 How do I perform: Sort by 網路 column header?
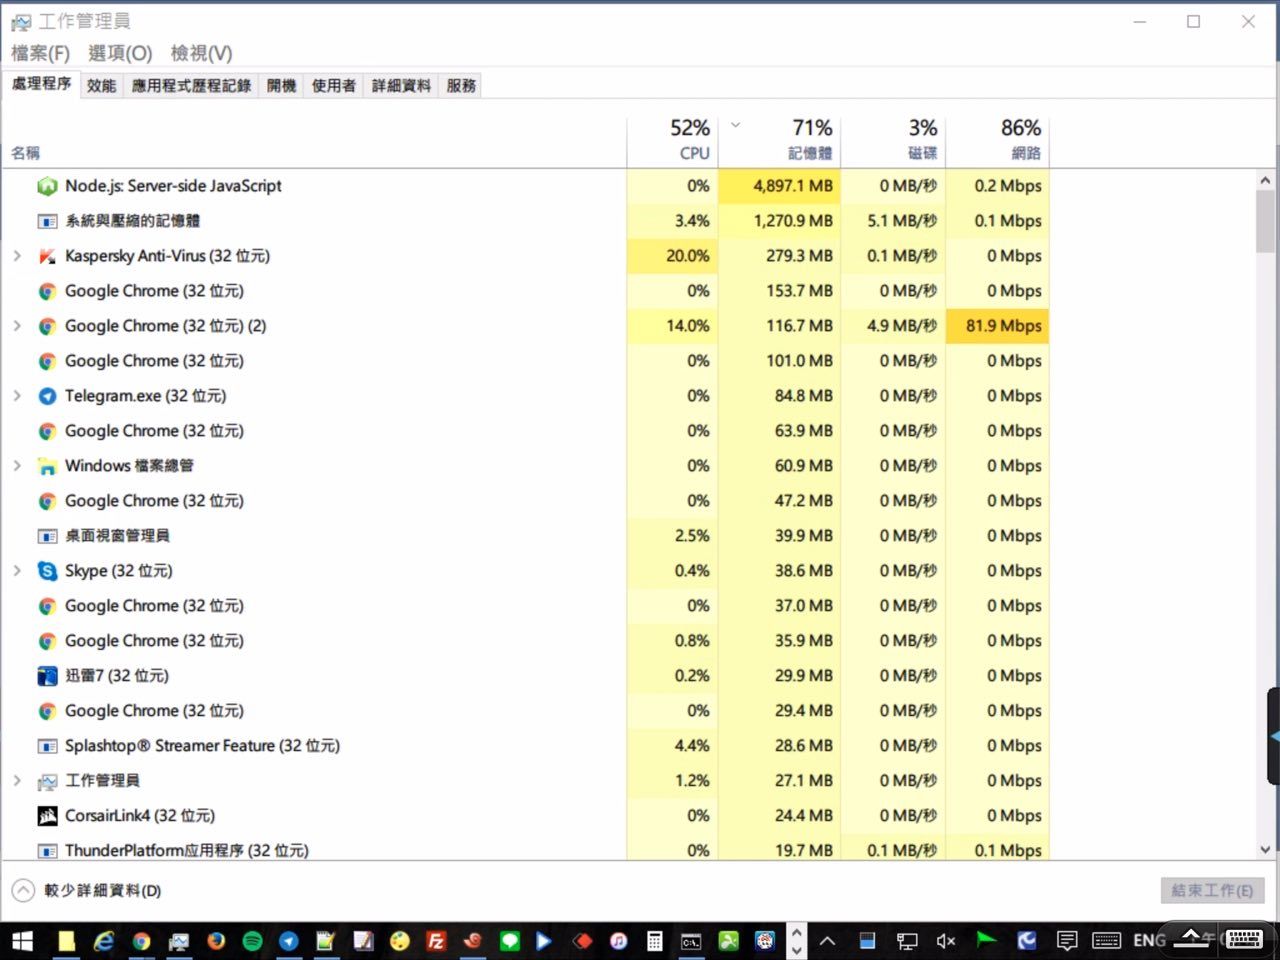pos(998,140)
